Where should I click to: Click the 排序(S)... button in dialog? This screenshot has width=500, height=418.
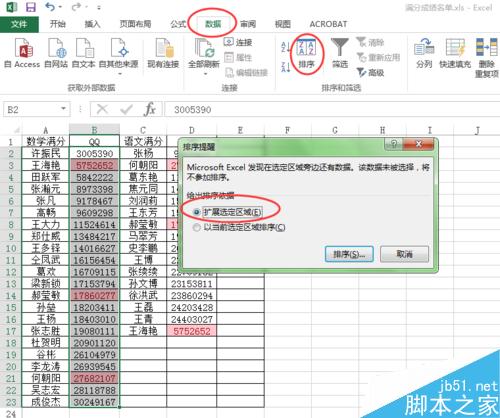pos(349,254)
